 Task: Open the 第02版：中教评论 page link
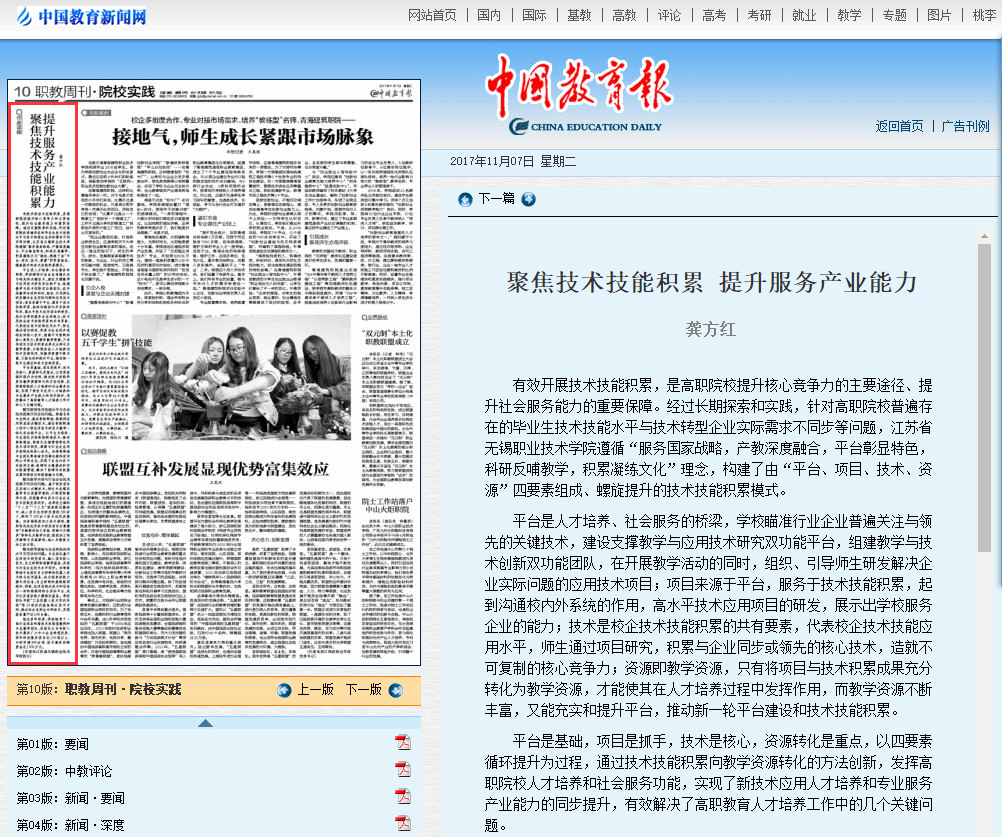tap(65, 771)
